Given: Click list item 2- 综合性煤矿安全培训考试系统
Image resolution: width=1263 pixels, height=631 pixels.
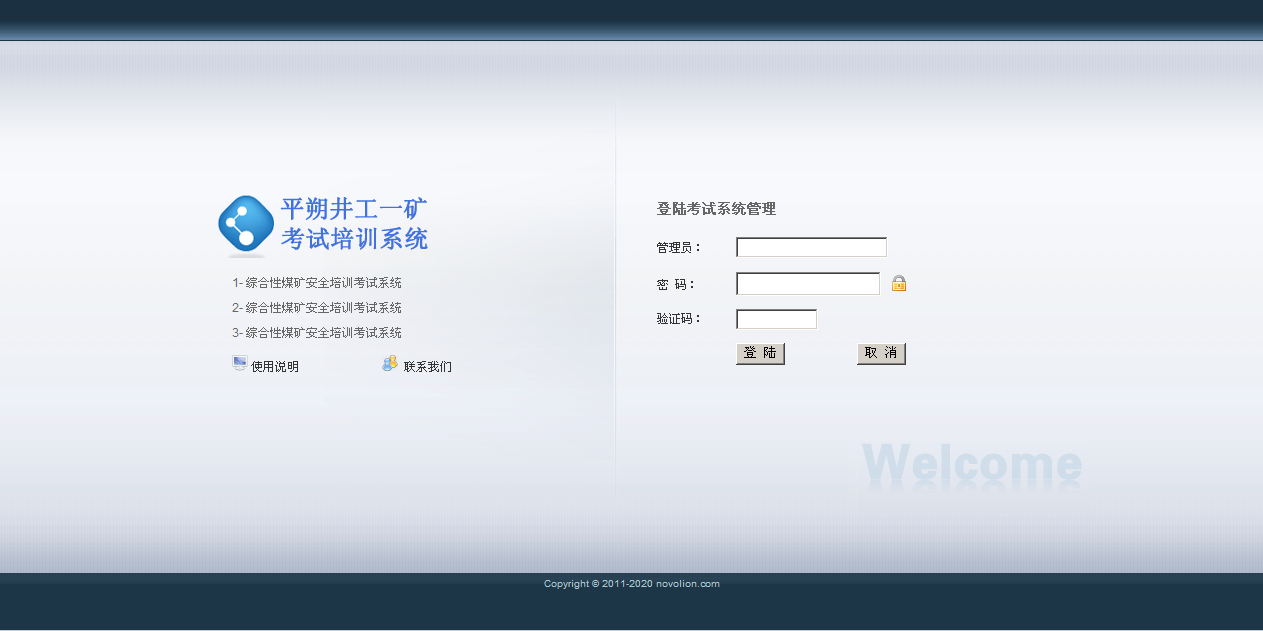Looking at the screenshot, I should pos(317,308).
